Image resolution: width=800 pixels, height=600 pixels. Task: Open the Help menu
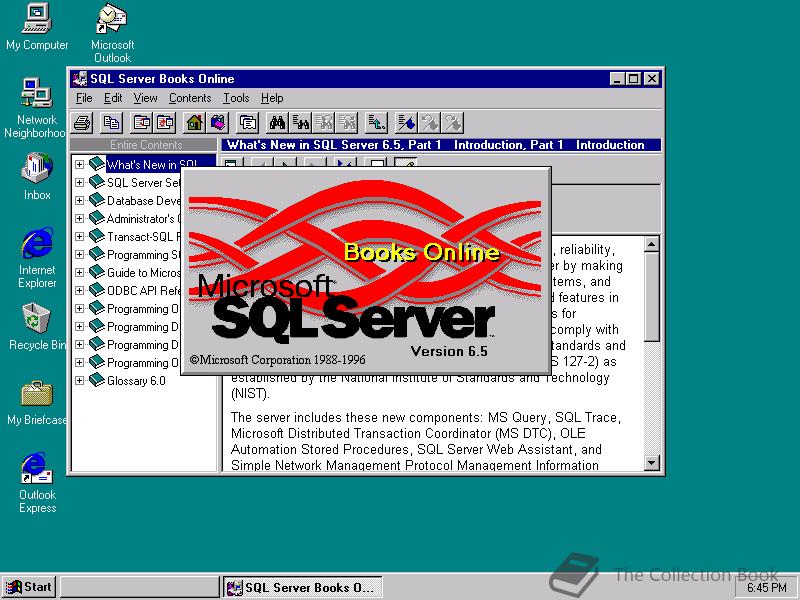click(x=272, y=98)
